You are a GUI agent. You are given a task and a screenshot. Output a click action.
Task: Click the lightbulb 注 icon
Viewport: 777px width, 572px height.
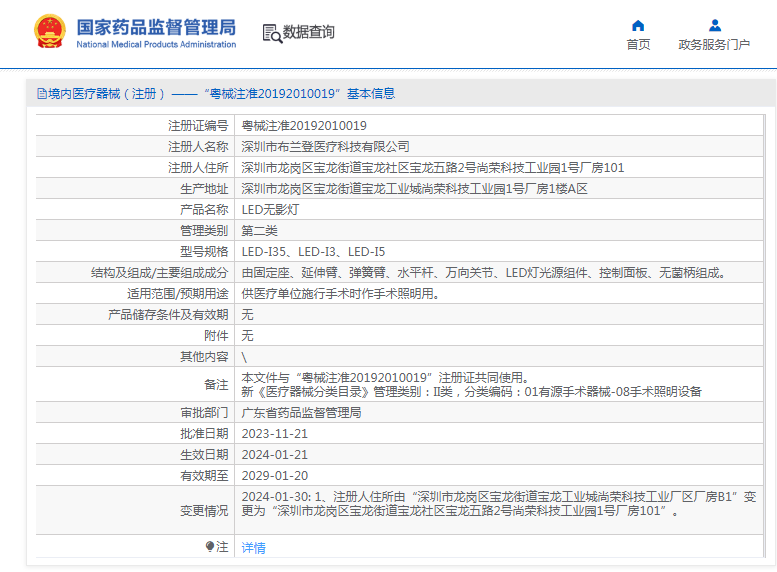[210, 546]
